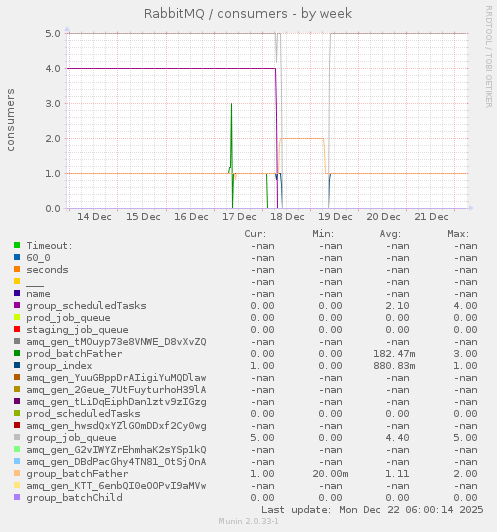The image size is (497, 532).
Task: Click group_scheduledTasks average value 2.10
Action: click(397, 306)
